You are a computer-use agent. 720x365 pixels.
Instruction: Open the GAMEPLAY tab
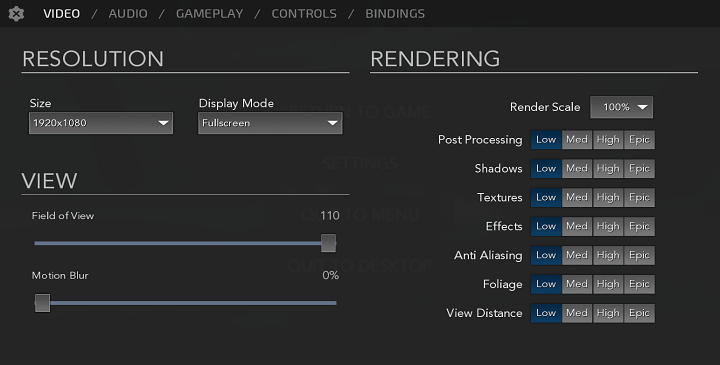click(x=209, y=14)
